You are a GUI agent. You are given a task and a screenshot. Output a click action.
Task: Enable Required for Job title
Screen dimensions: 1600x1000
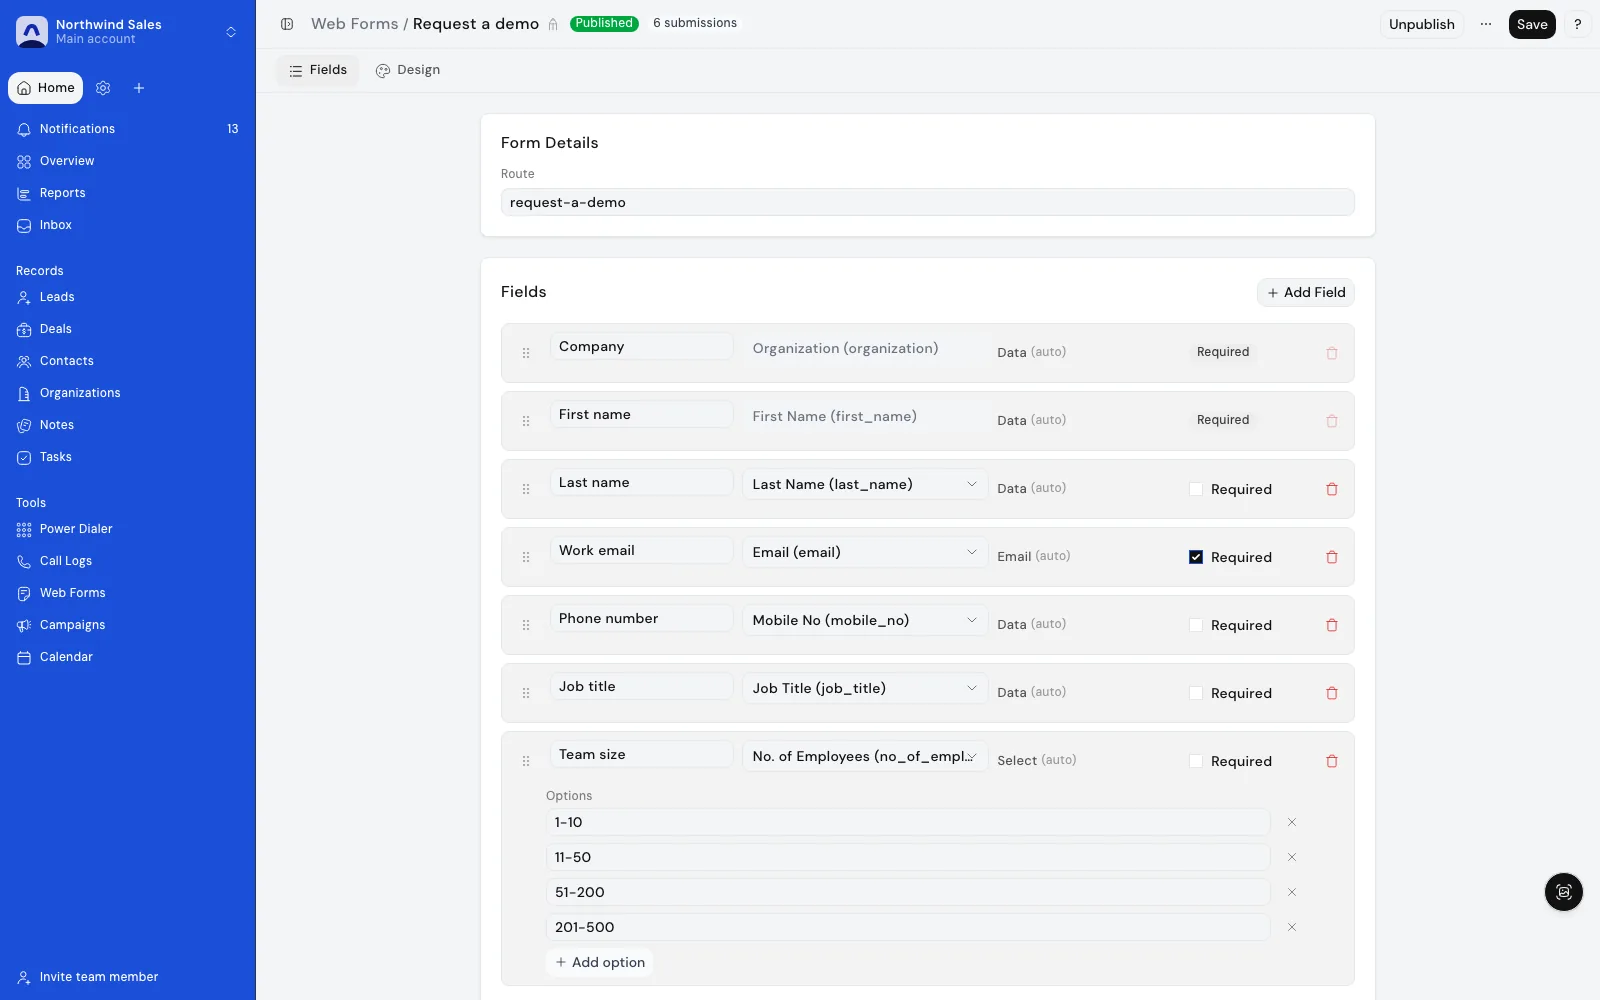(1196, 693)
